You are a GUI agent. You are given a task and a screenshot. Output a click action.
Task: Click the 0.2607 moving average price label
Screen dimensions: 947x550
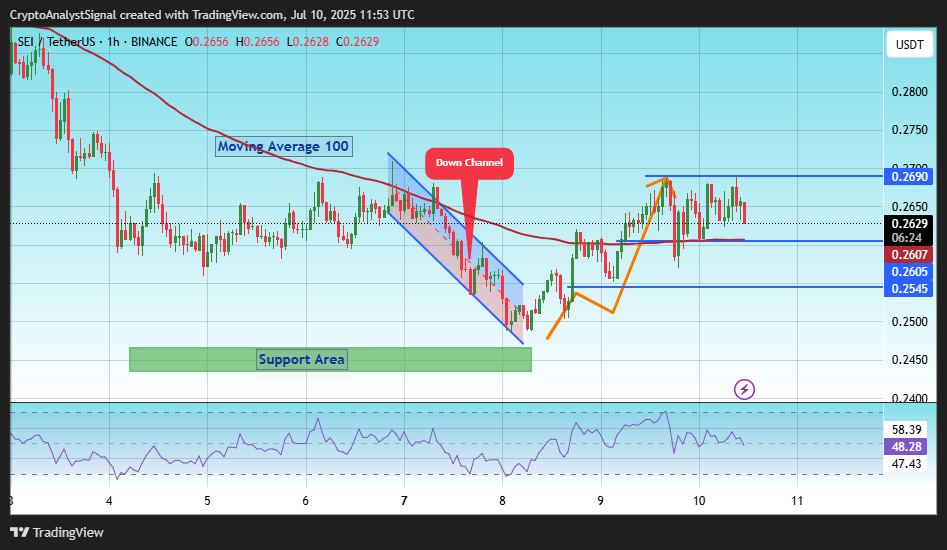909,255
